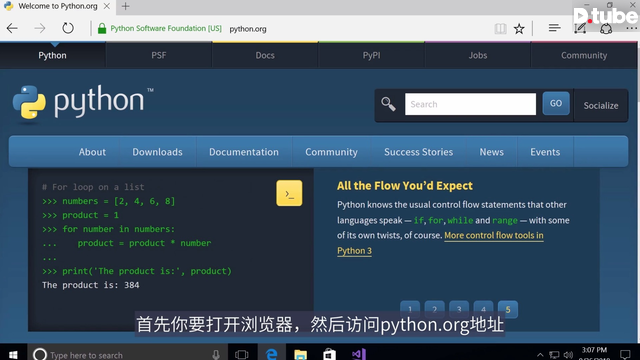
Task: Open the reading view book icon
Action: point(500,29)
